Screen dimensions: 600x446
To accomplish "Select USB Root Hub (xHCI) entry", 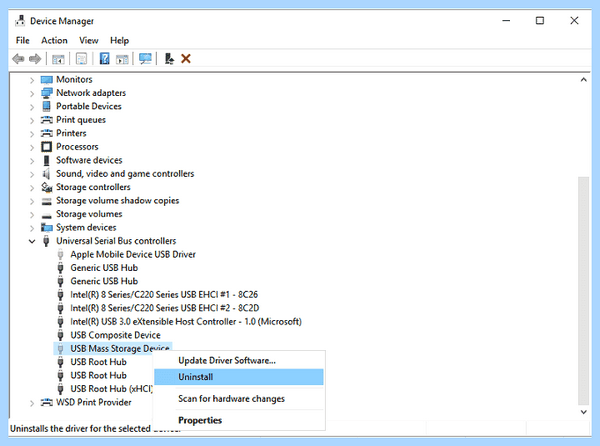I will (x=111, y=389).
